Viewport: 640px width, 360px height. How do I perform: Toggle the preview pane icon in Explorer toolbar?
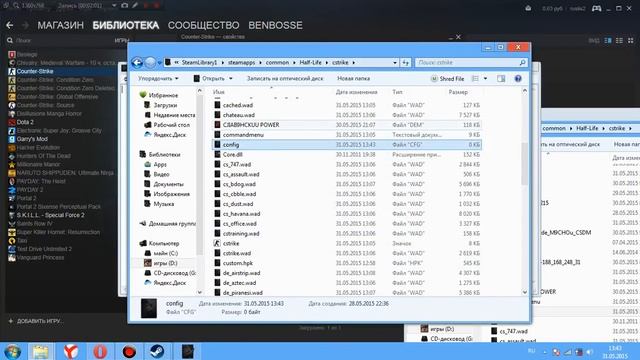pos(501,78)
